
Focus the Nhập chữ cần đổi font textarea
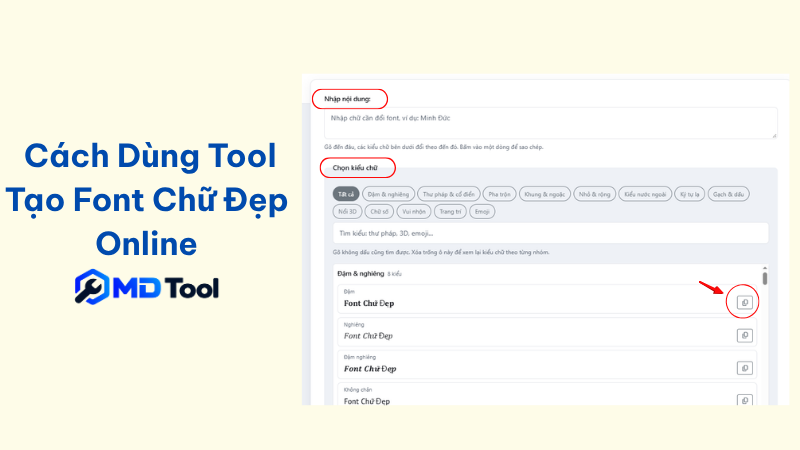(x=551, y=122)
